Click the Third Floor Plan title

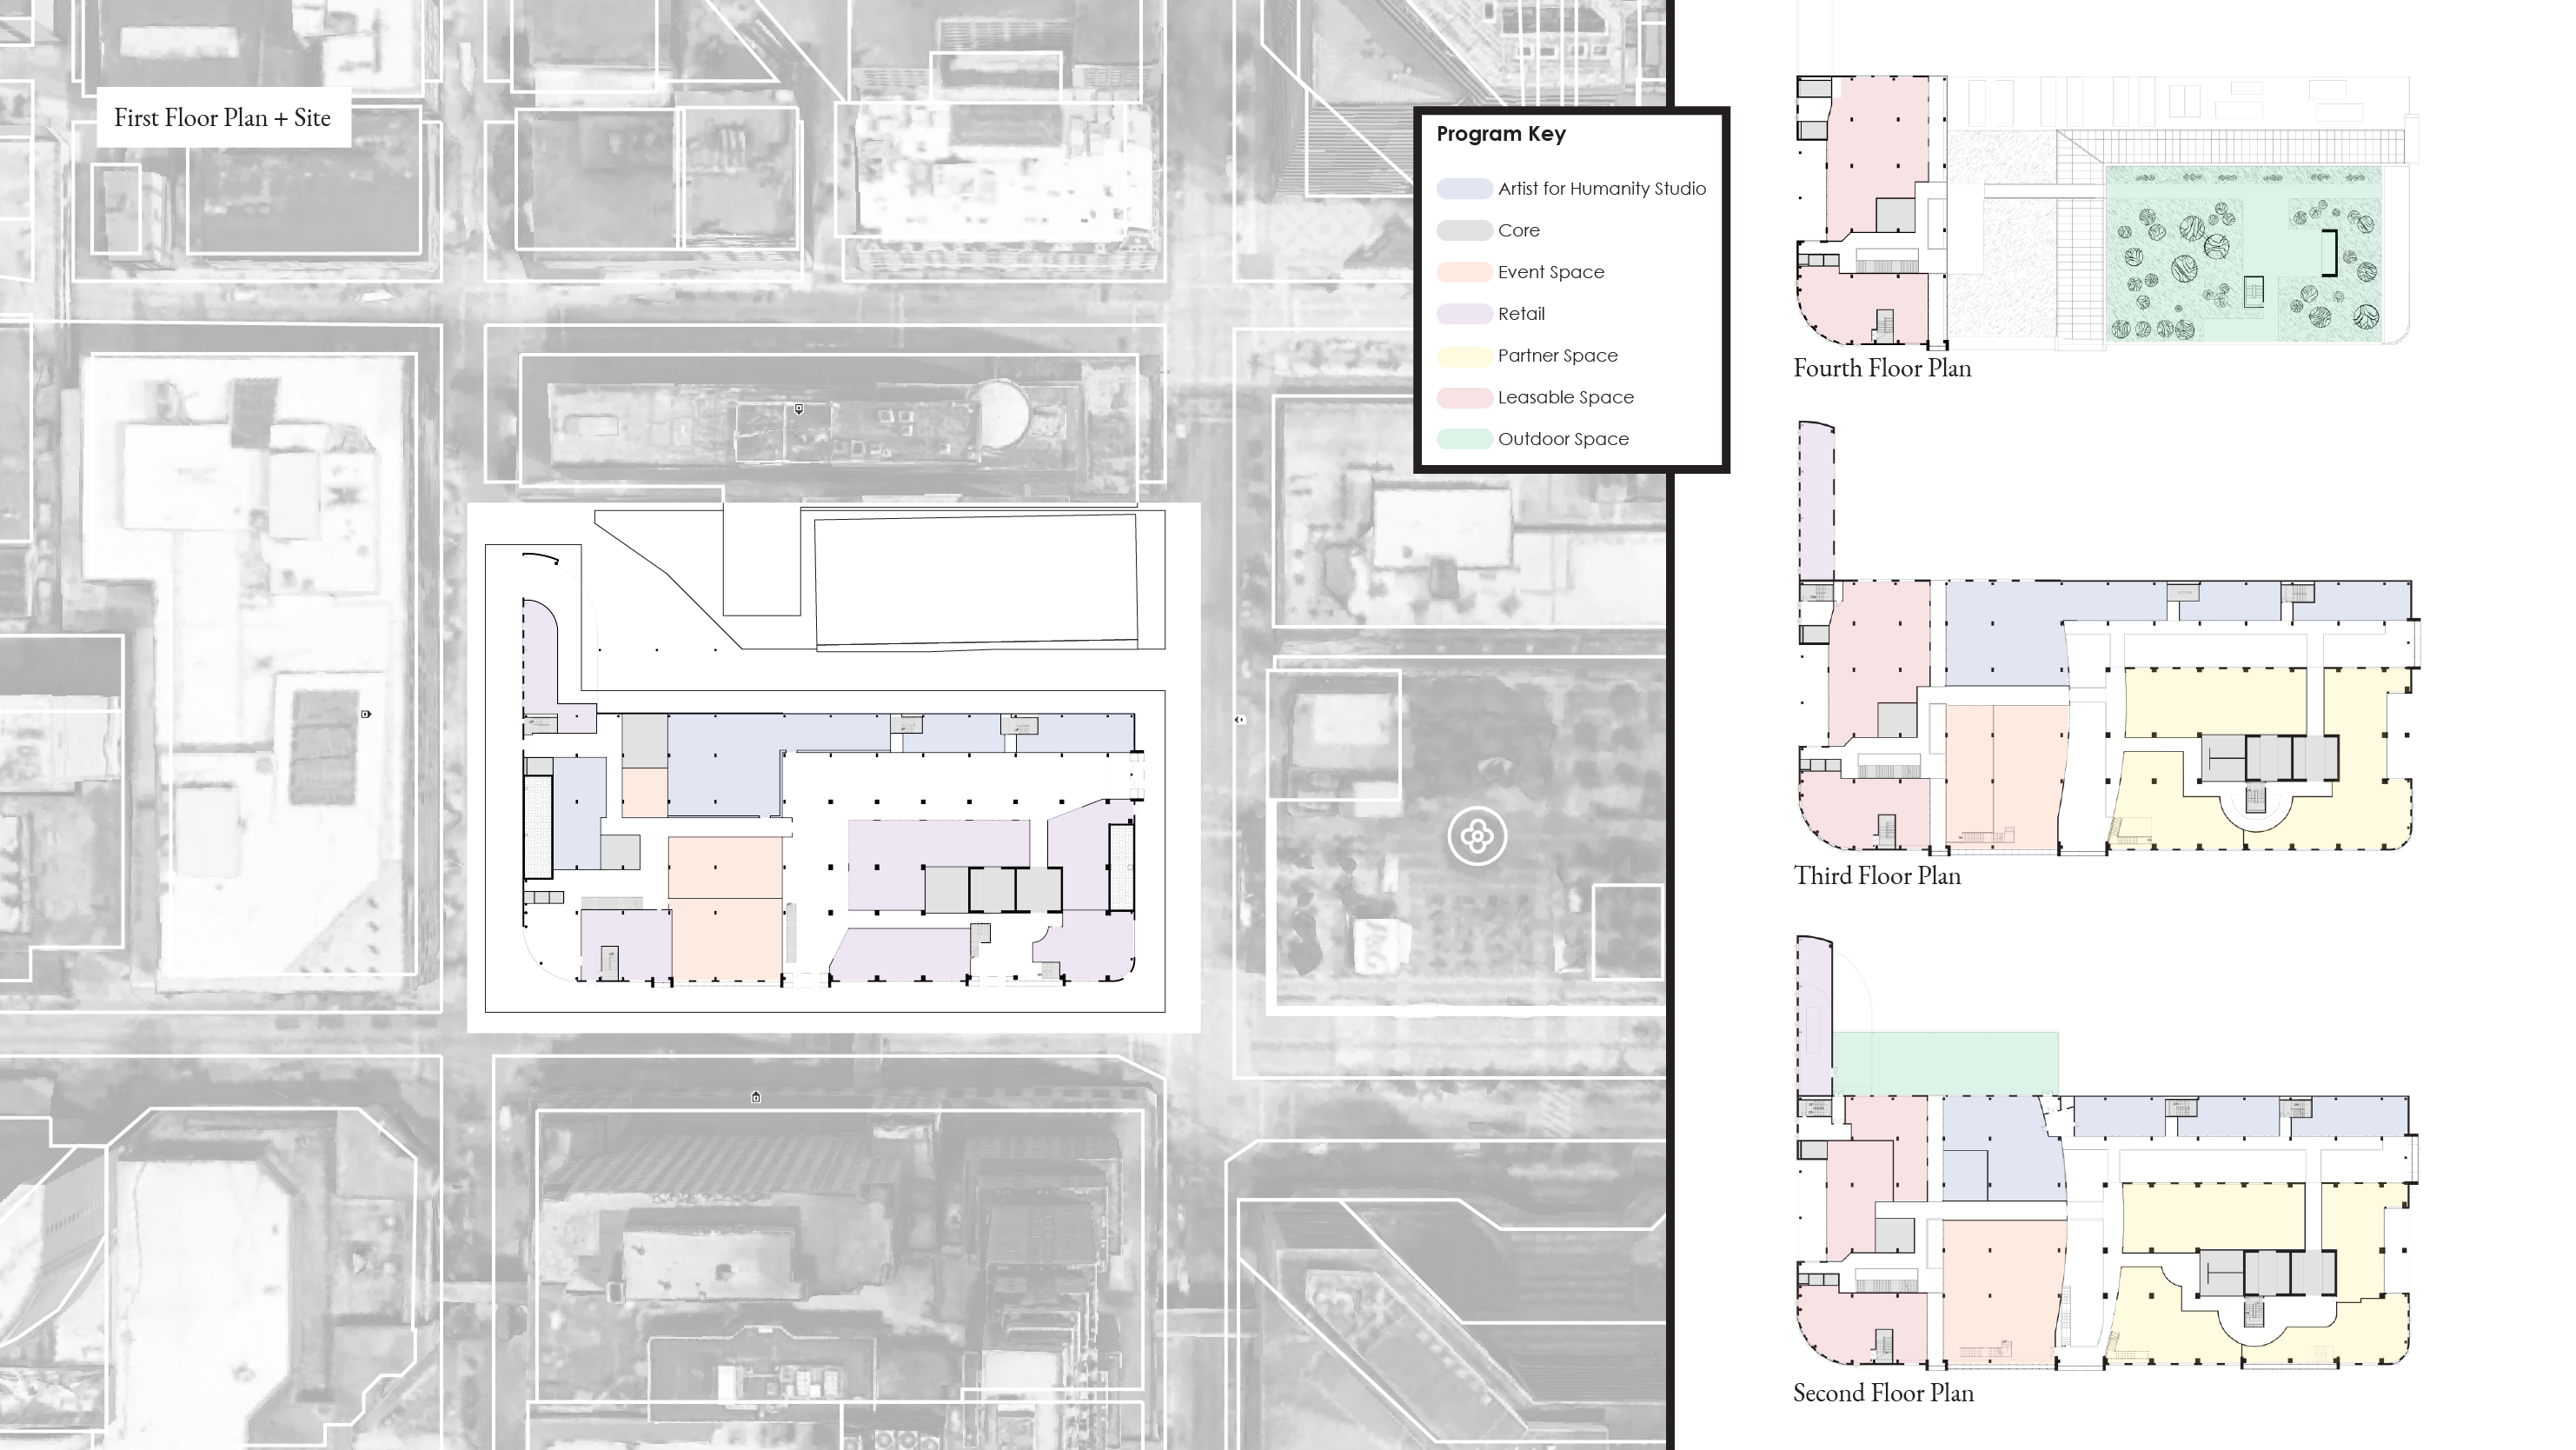(x=1876, y=876)
